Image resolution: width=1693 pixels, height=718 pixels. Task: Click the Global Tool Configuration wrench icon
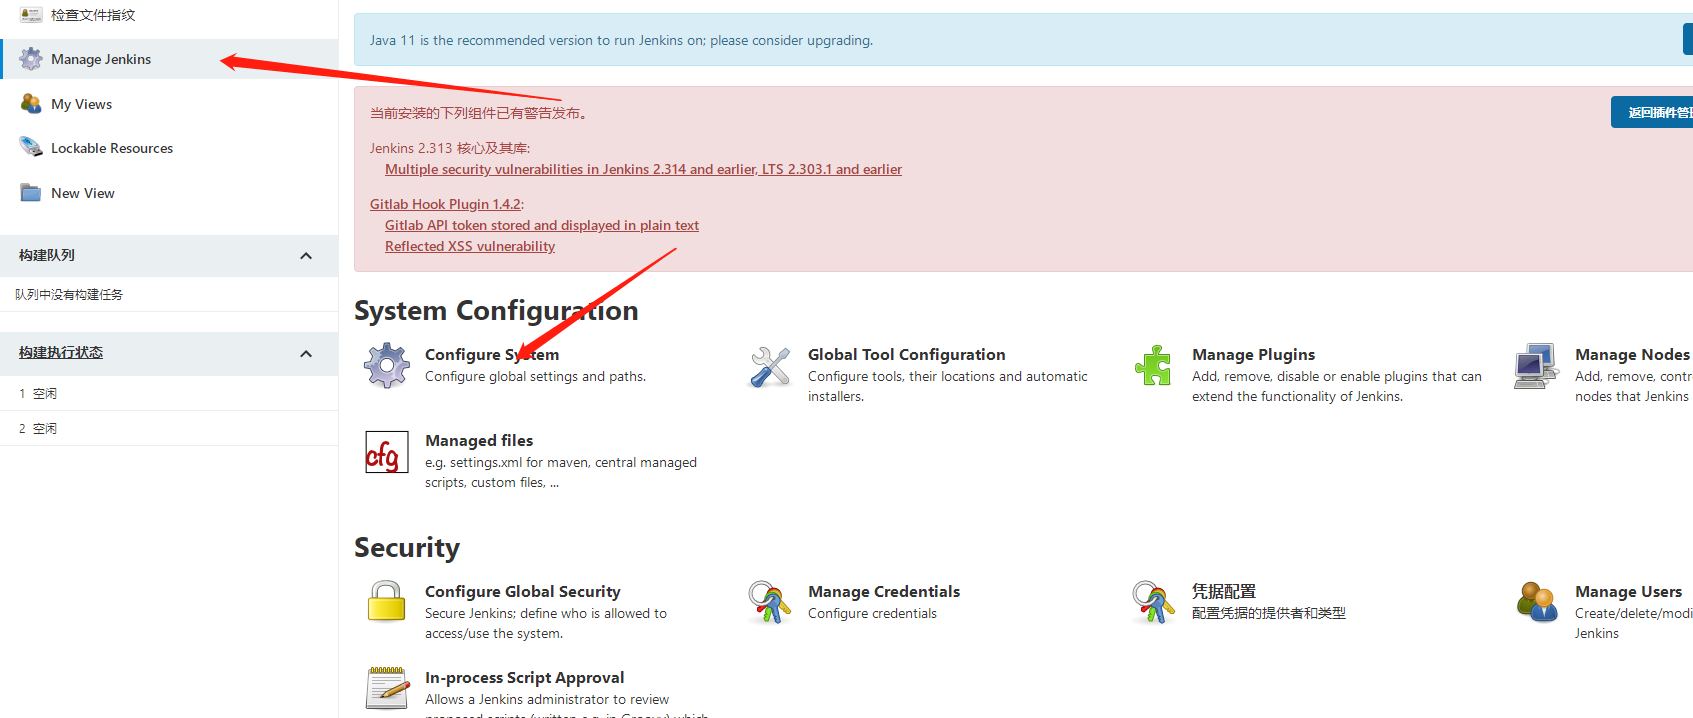point(770,366)
